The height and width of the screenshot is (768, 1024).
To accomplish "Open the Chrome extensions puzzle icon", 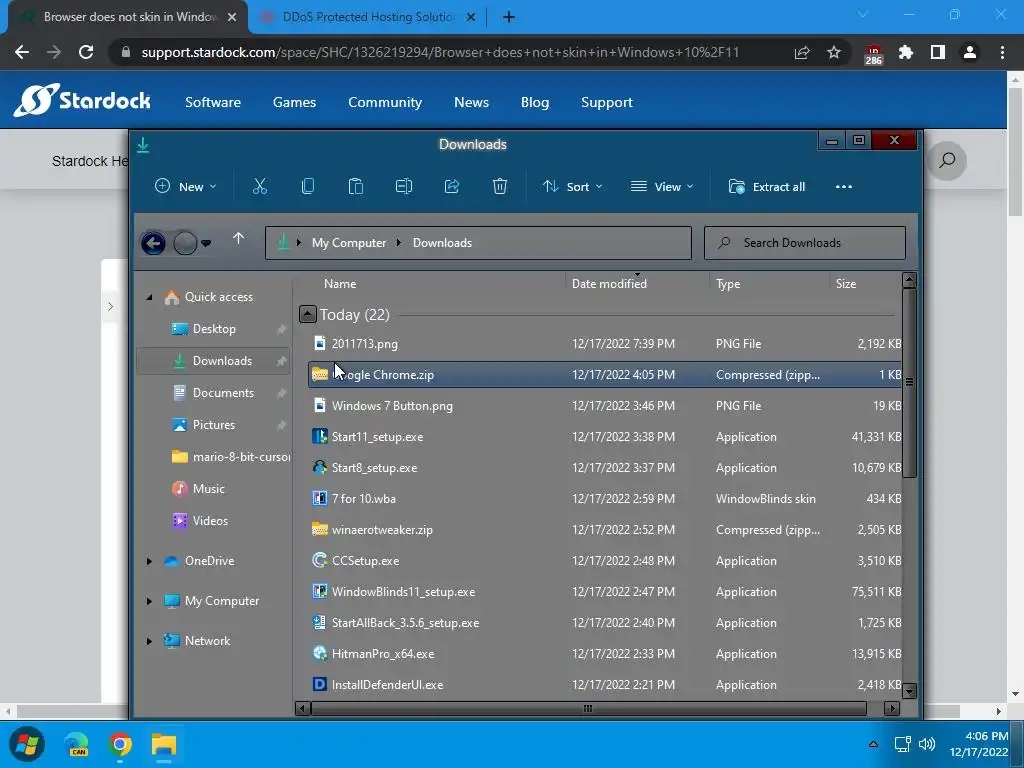I will (x=906, y=52).
